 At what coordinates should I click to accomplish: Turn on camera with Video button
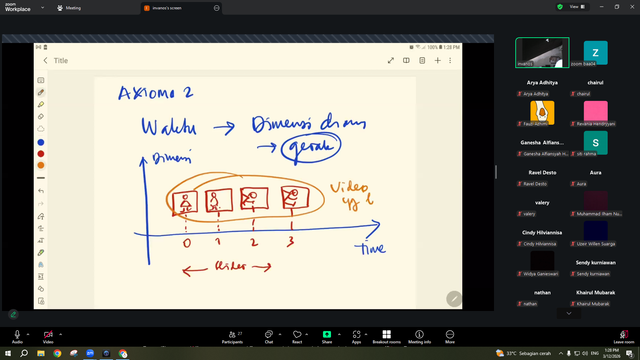pos(48,337)
